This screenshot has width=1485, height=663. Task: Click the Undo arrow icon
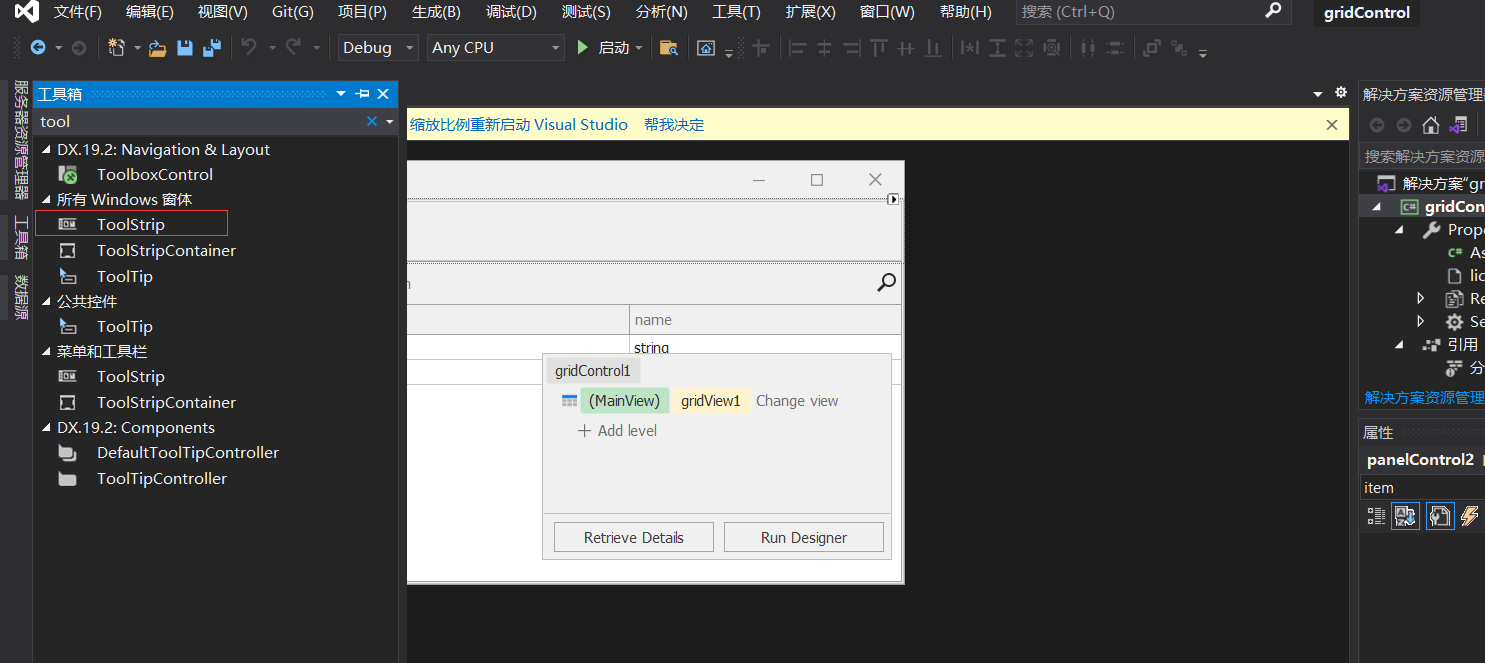coord(249,47)
